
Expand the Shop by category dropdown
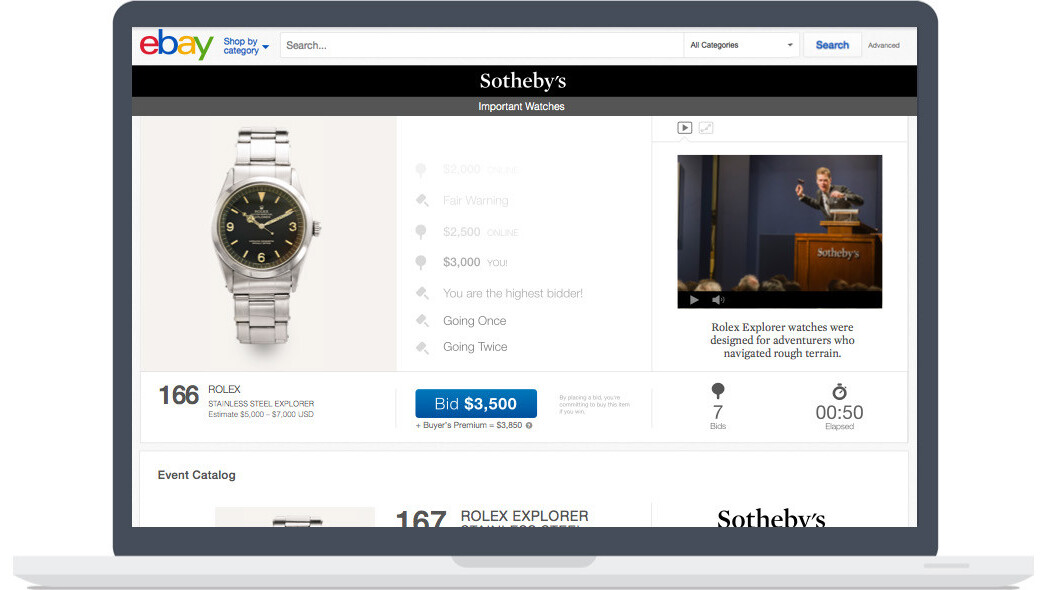(x=245, y=46)
